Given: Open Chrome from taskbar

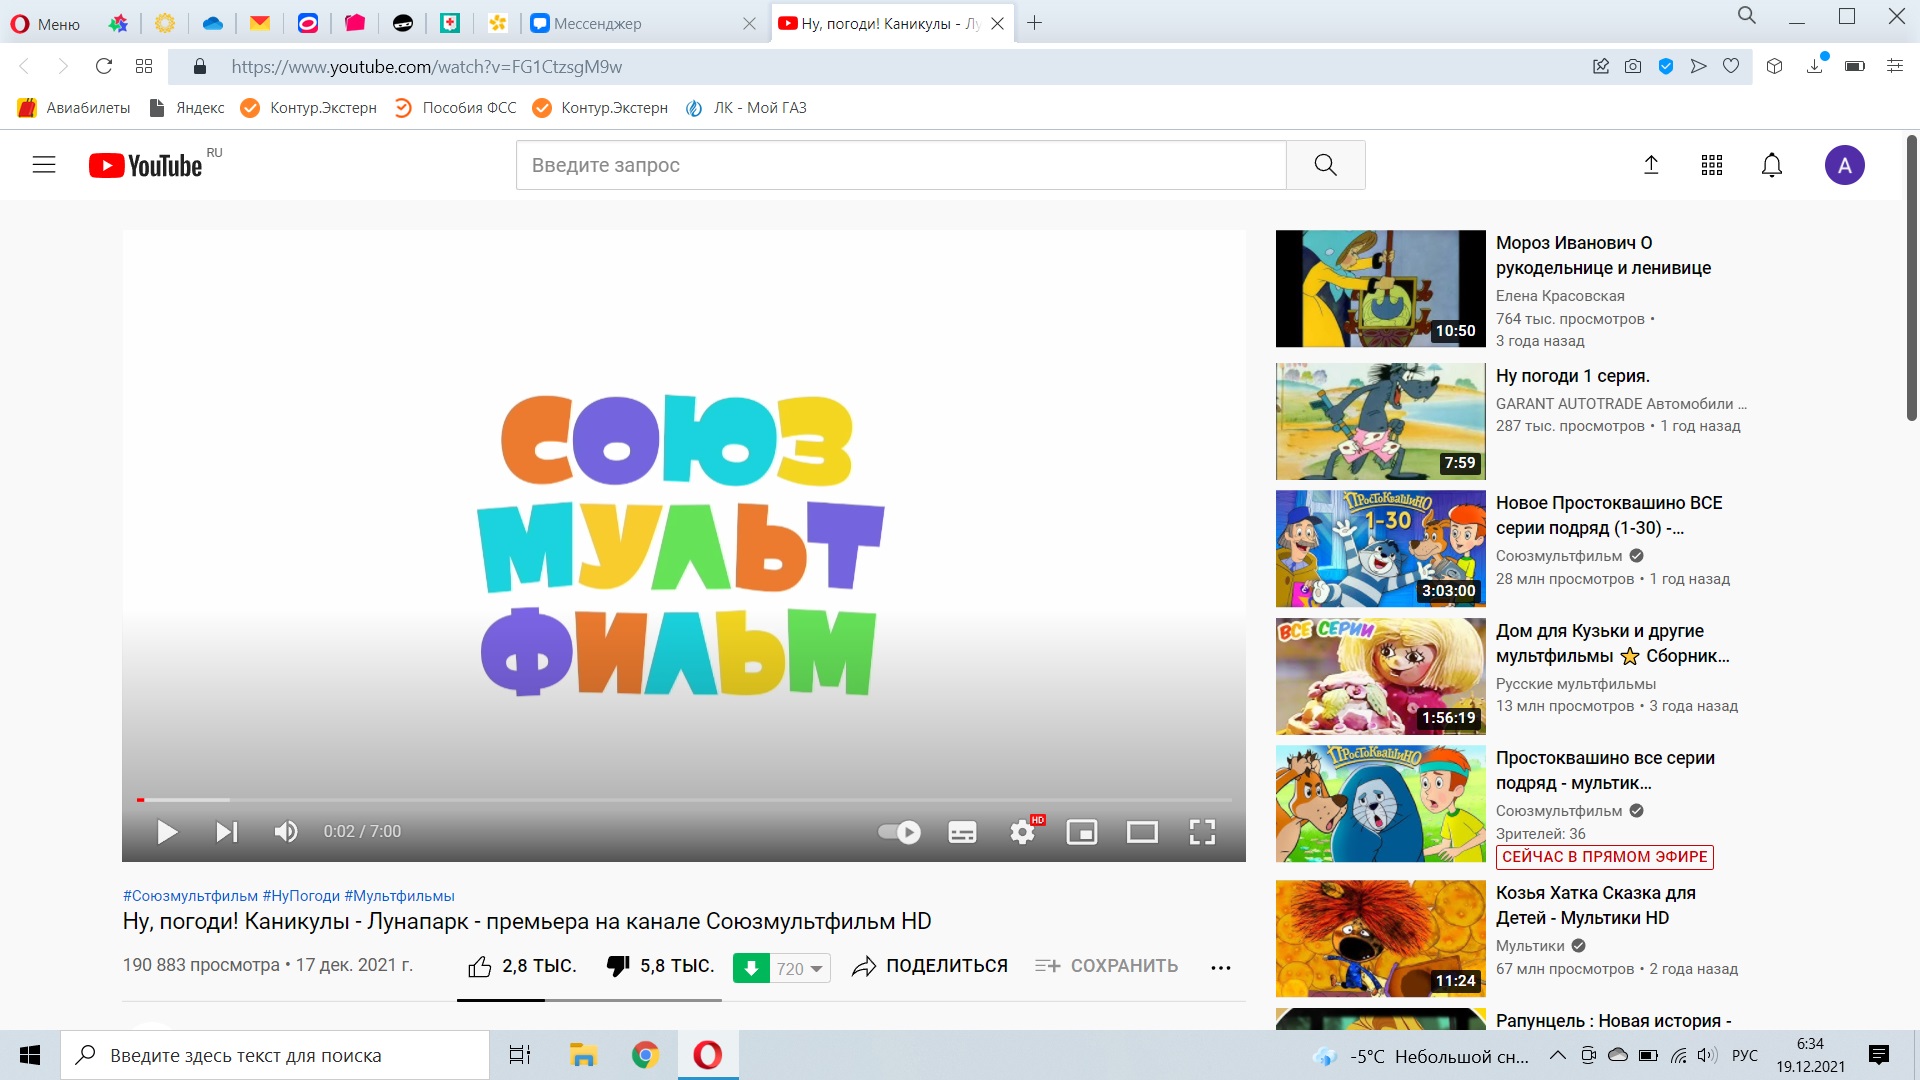Looking at the screenshot, I should click(x=645, y=1055).
